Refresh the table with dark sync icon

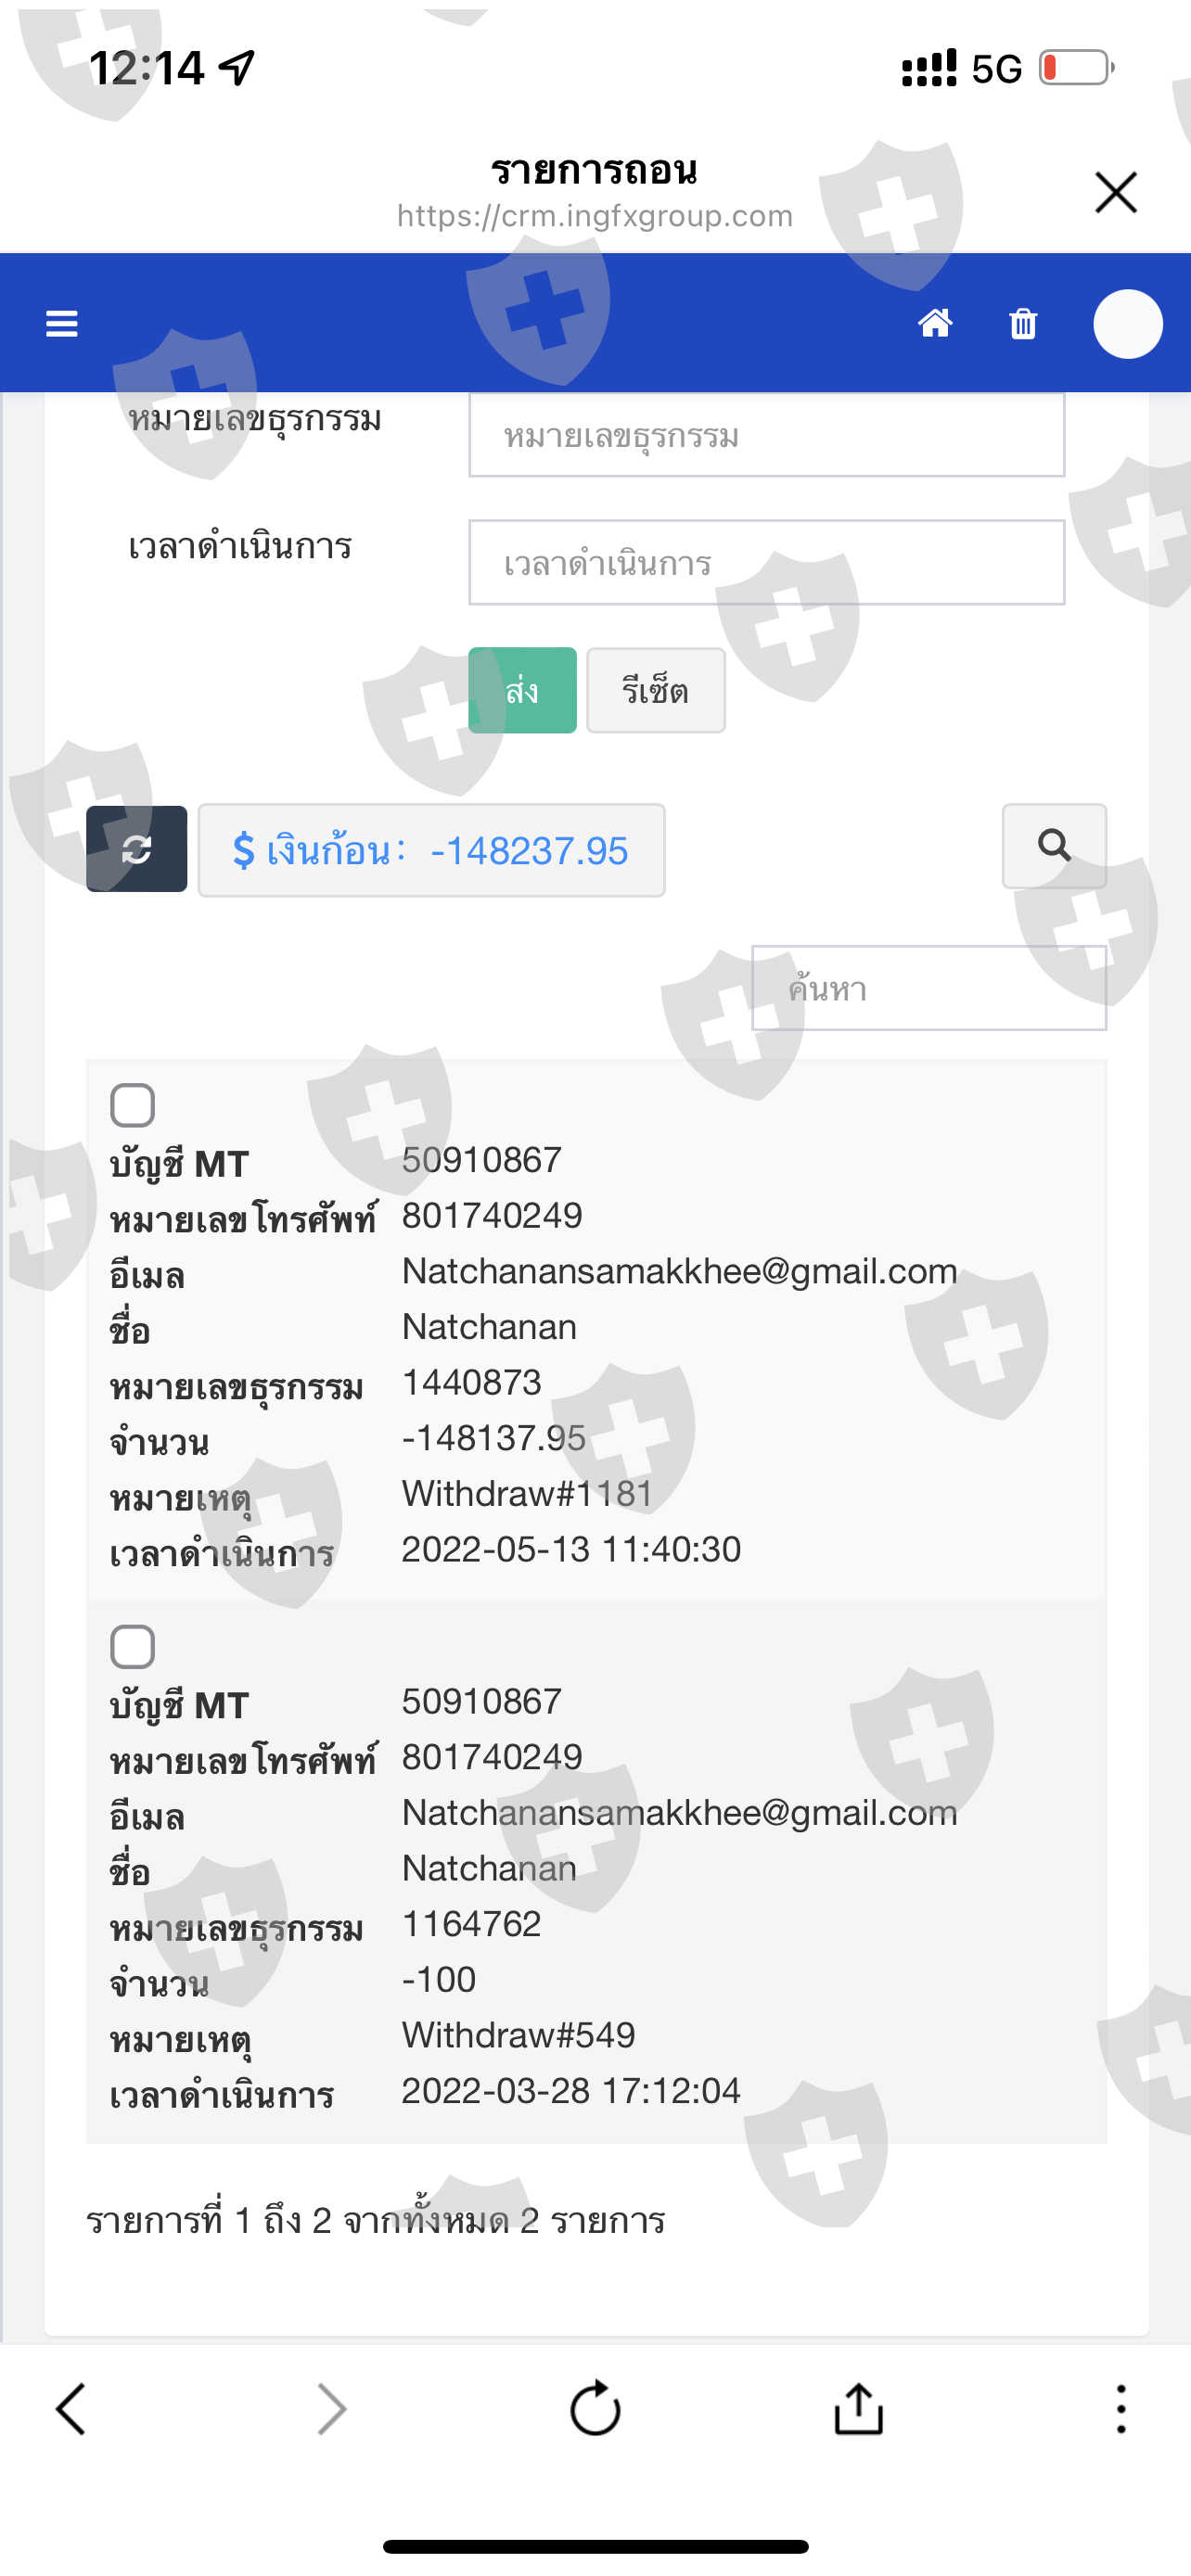click(137, 849)
